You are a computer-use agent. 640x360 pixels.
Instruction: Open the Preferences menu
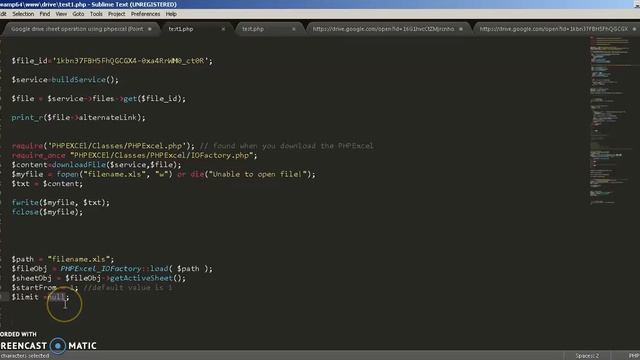(x=146, y=14)
